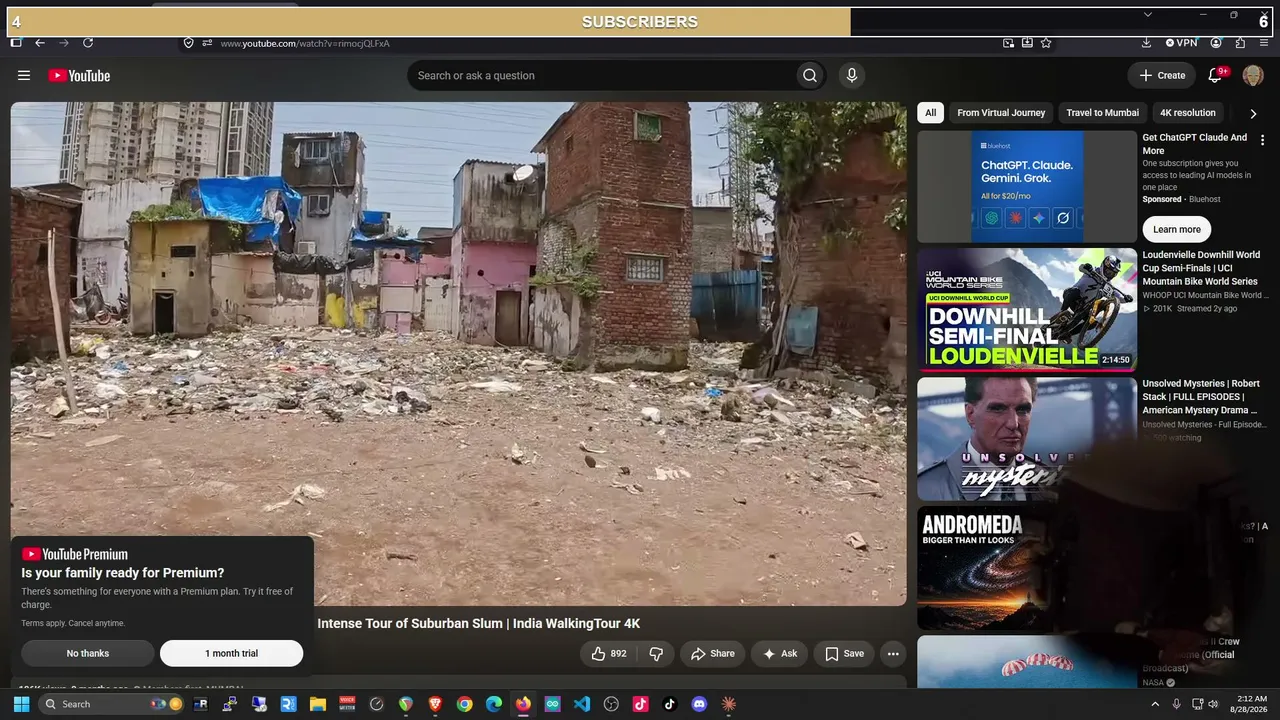Image resolution: width=1280 pixels, height=720 pixels.
Task: Open the account avatar menu
Action: tap(1253, 75)
